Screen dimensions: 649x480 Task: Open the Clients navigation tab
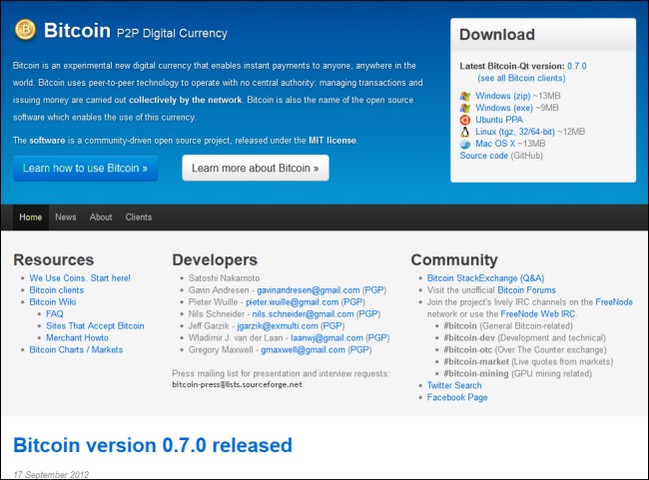[x=139, y=217]
